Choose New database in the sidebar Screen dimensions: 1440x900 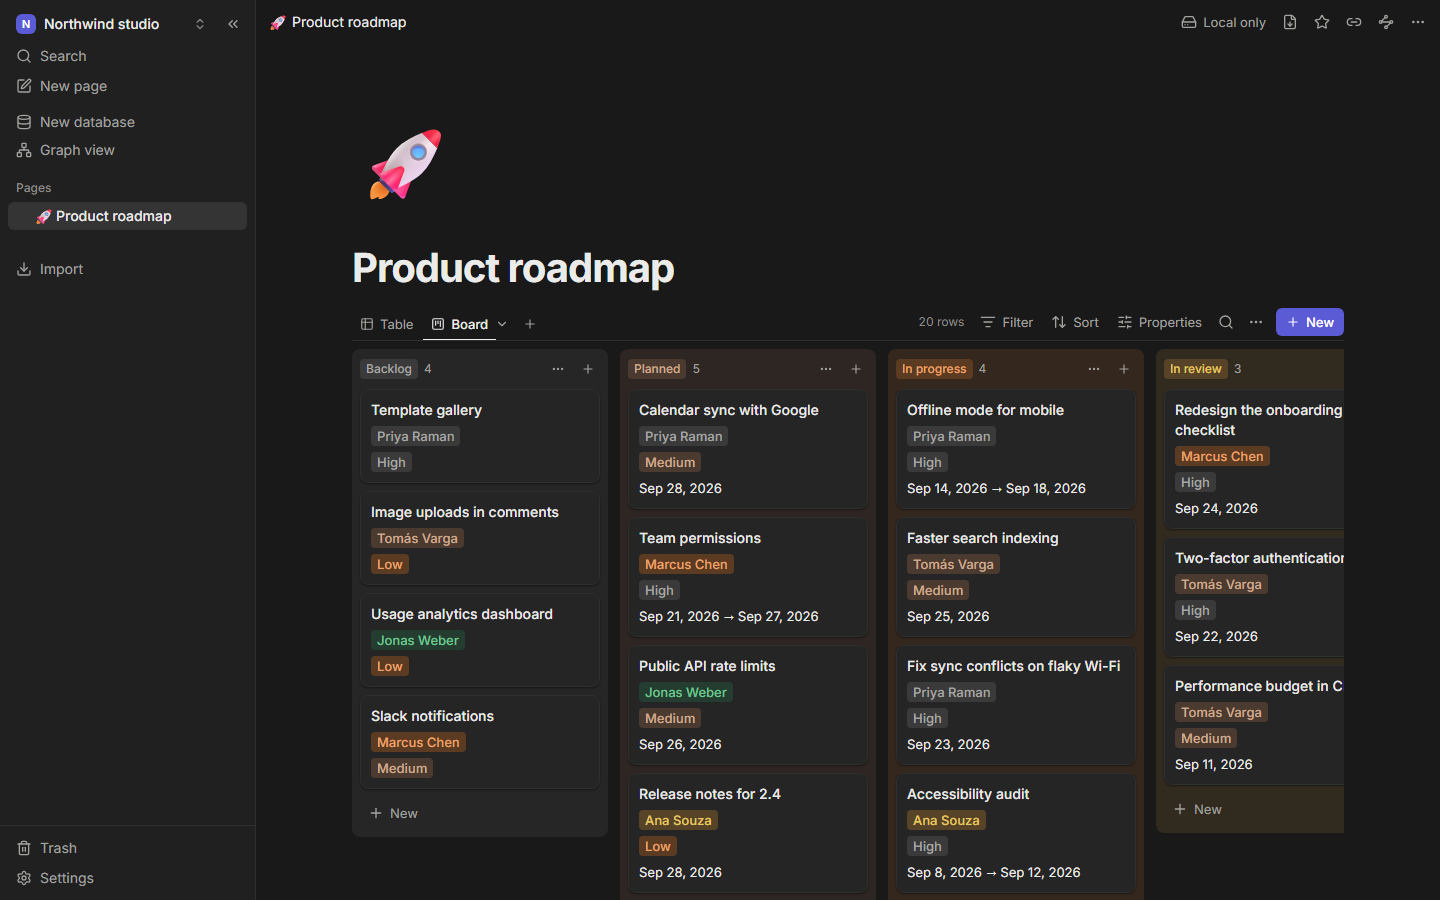coord(128,122)
